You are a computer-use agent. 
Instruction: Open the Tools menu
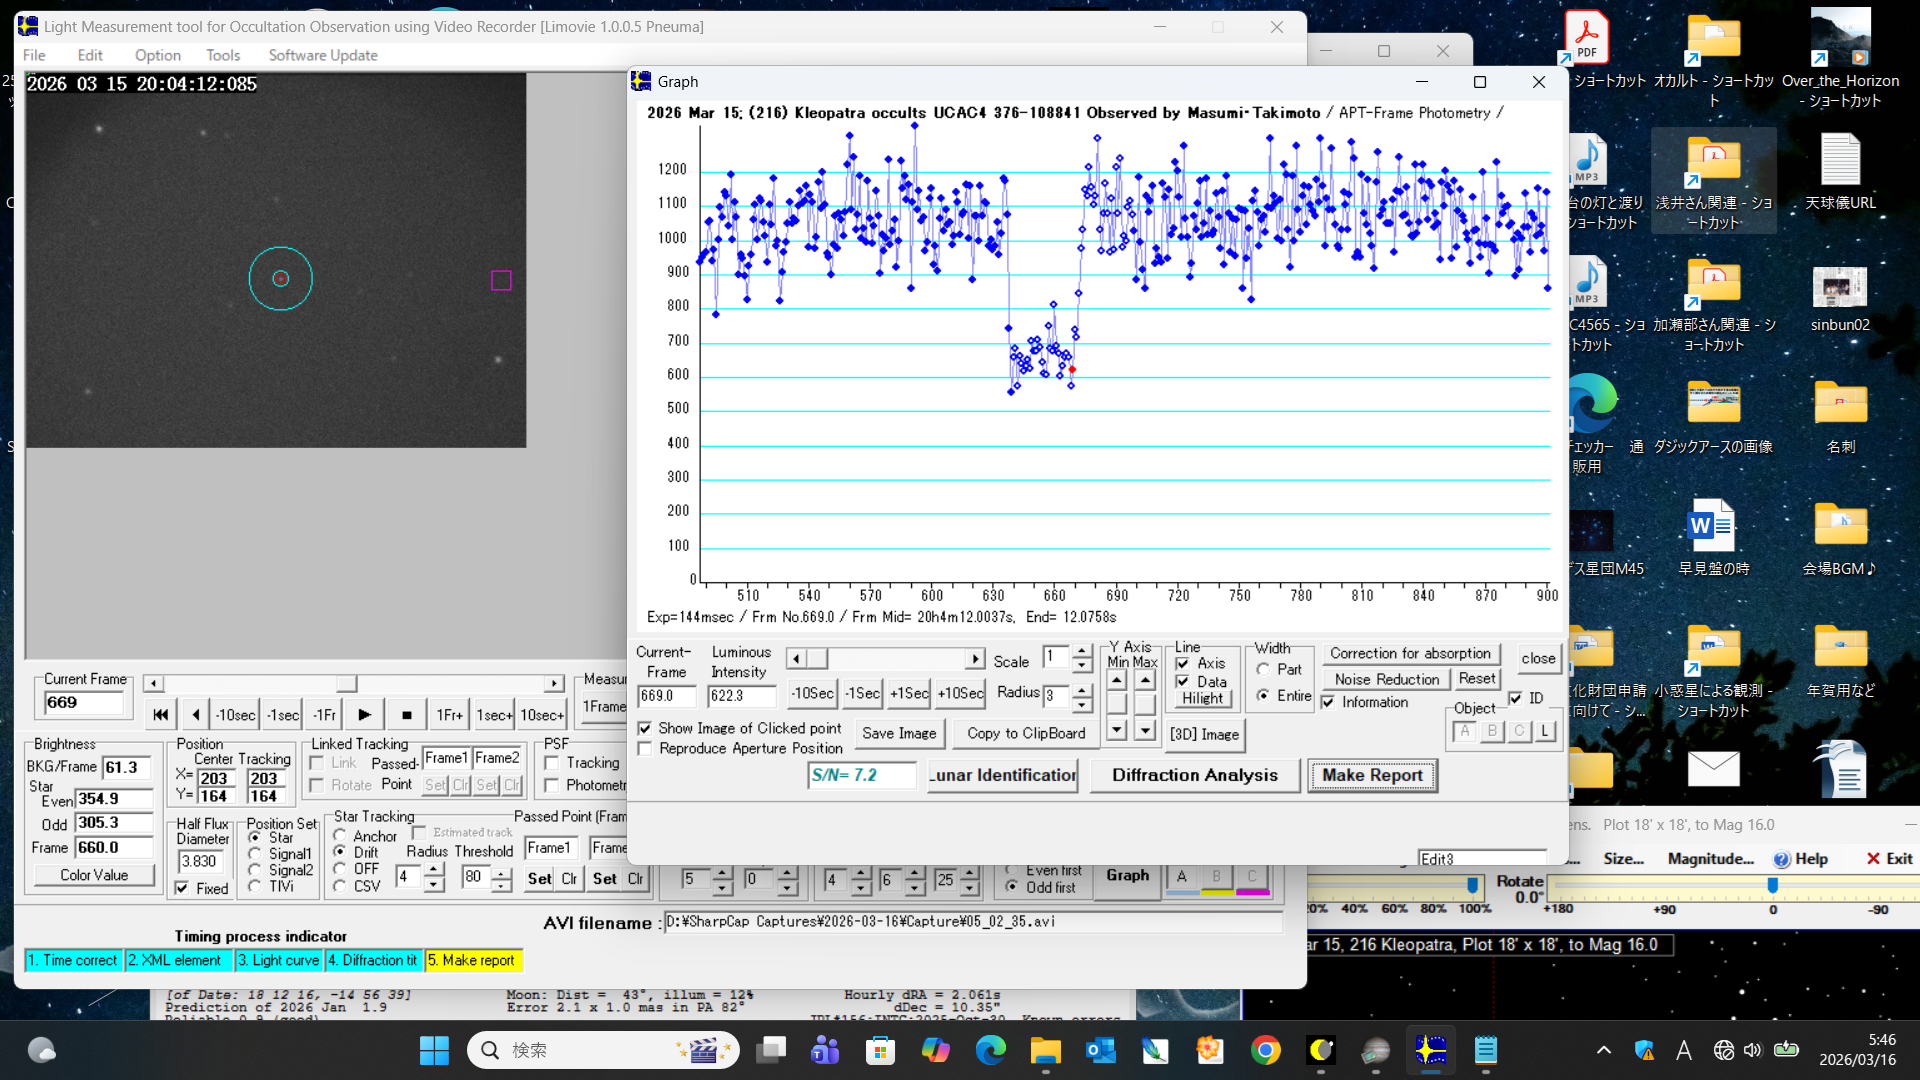click(223, 55)
